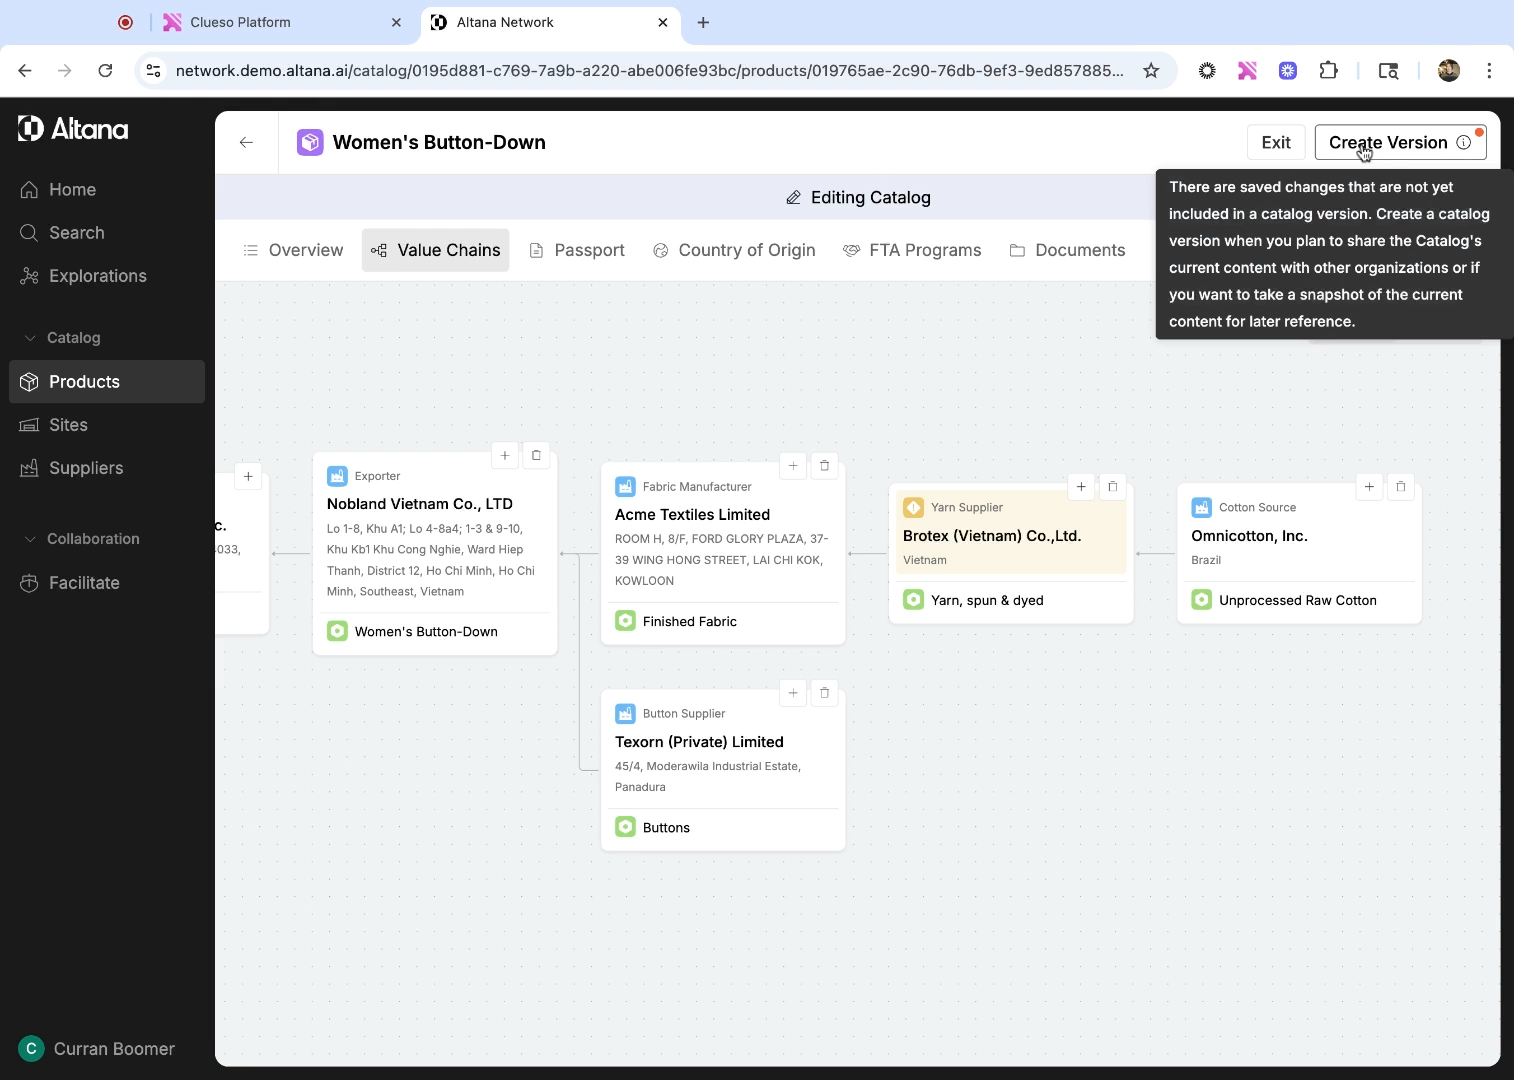Go to Explorations in the sidebar
Viewport: 1514px width, 1080px height.
97,276
